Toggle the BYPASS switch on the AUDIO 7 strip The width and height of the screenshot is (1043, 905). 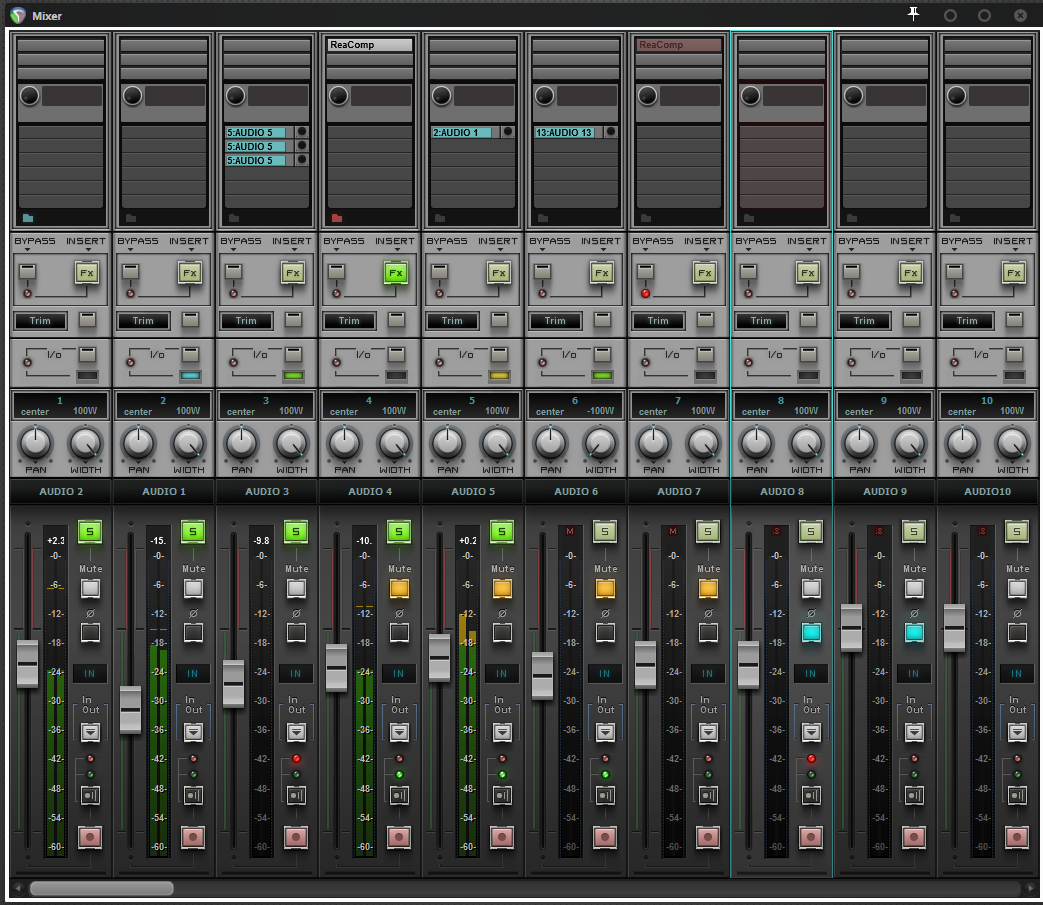646,272
